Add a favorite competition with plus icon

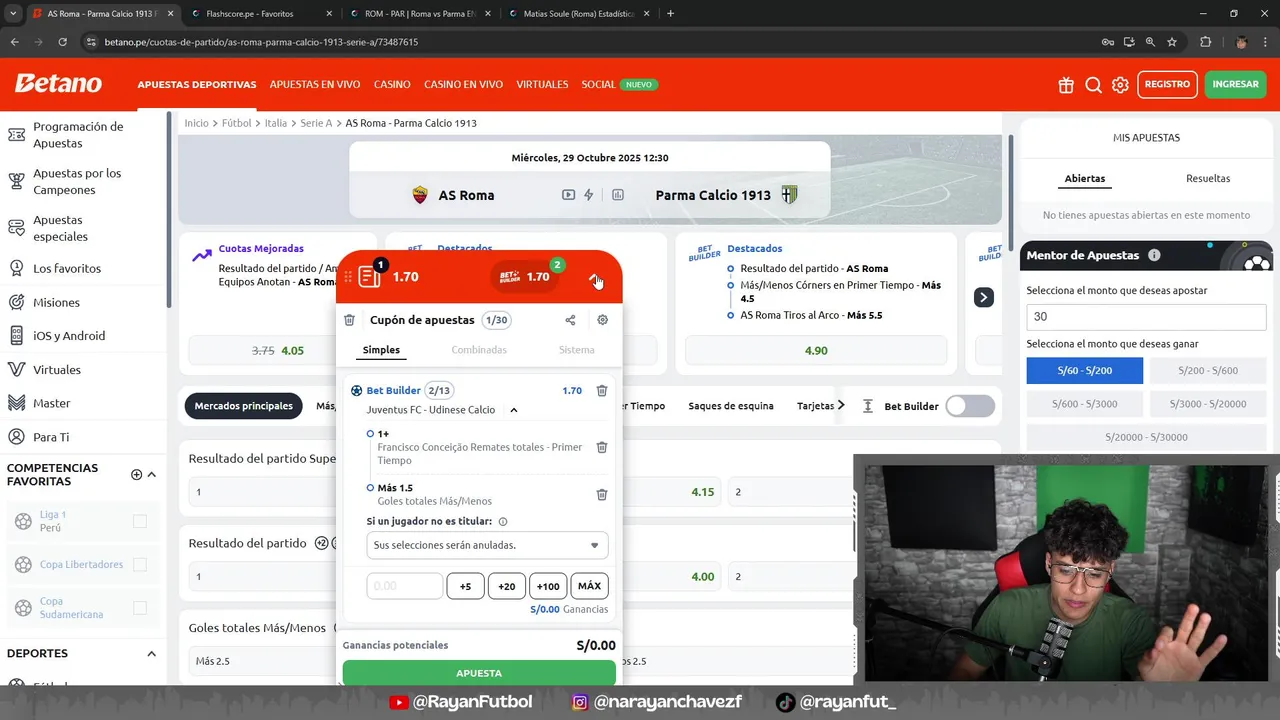pyautogui.click(x=137, y=474)
